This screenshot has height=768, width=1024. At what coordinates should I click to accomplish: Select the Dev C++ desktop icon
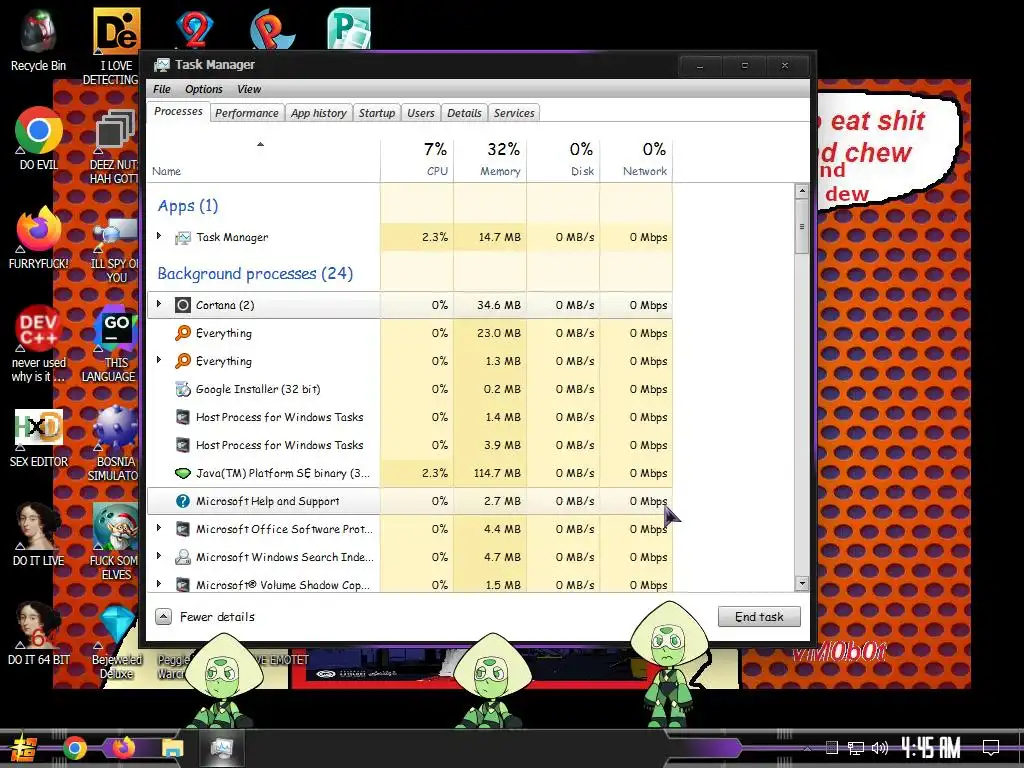39,344
